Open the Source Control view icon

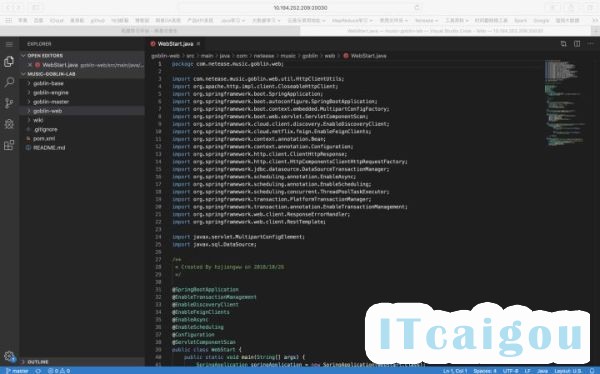click(9, 103)
